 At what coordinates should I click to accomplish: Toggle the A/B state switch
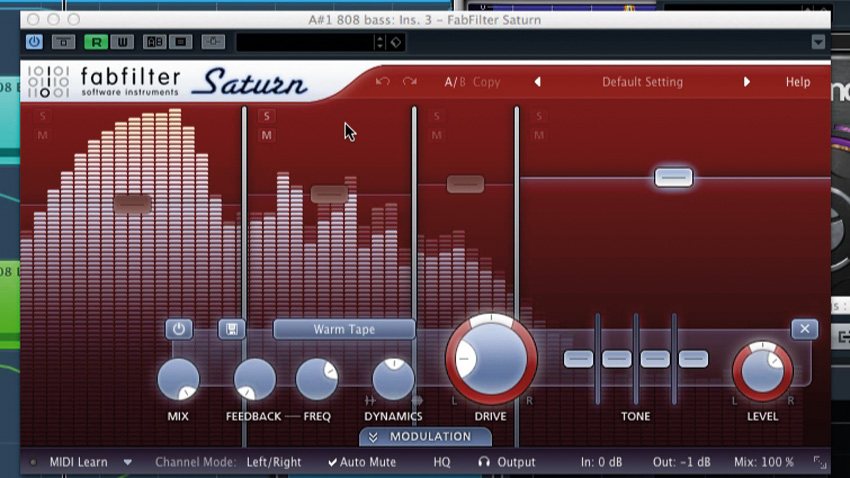tap(455, 82)
